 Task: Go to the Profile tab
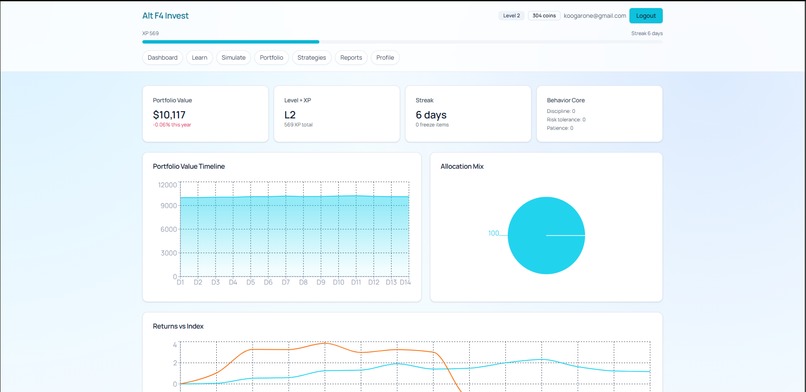coord(385,58)
